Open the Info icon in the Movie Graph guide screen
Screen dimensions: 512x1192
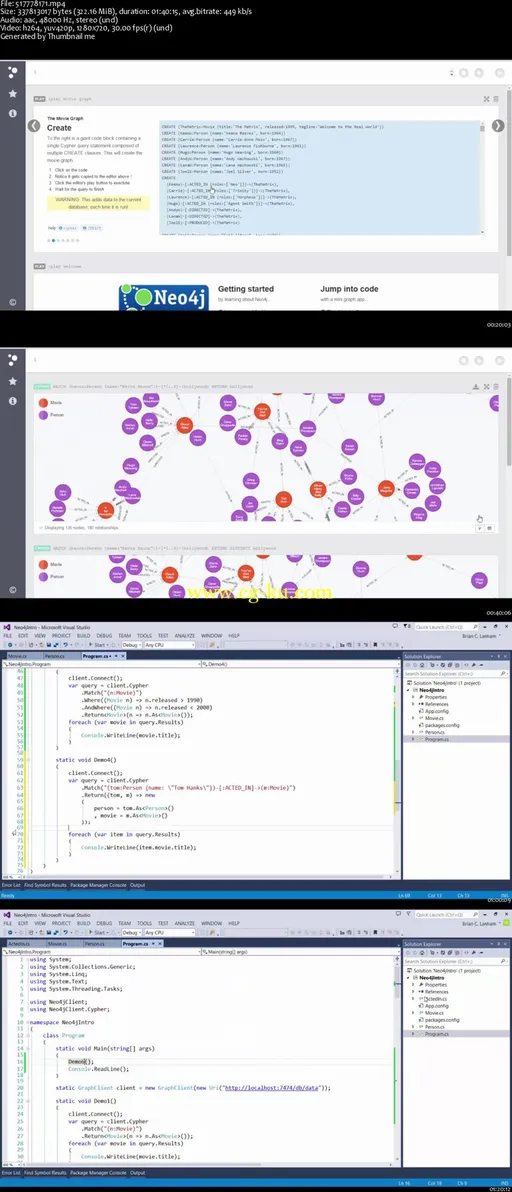coord(12,113)
